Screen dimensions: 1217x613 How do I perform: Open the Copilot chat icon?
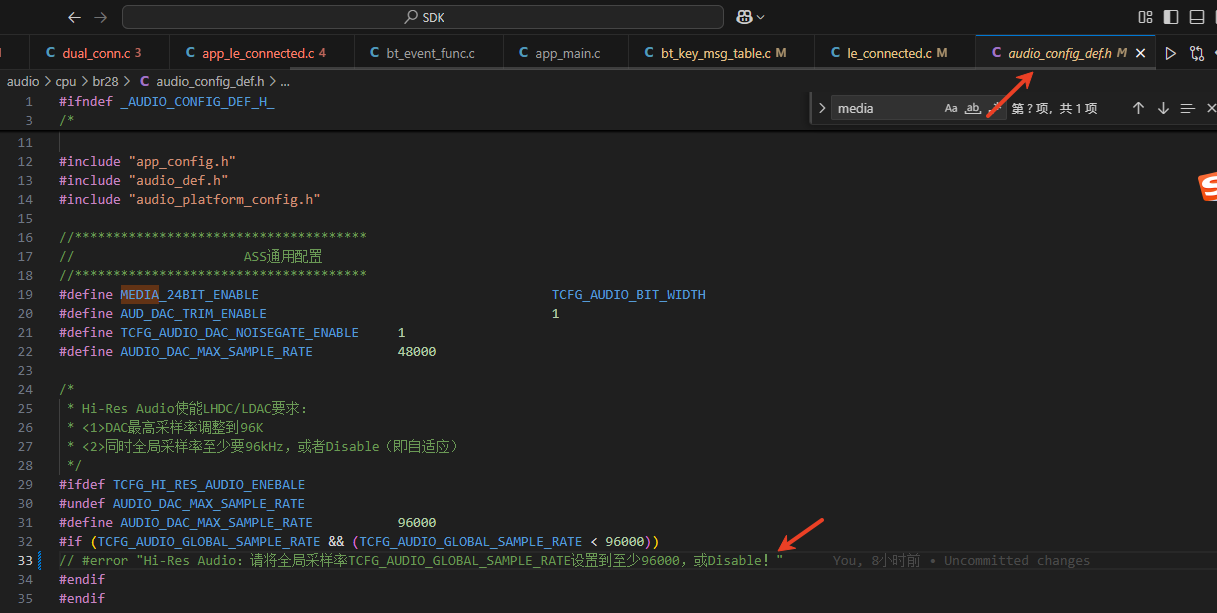[744, 17]
